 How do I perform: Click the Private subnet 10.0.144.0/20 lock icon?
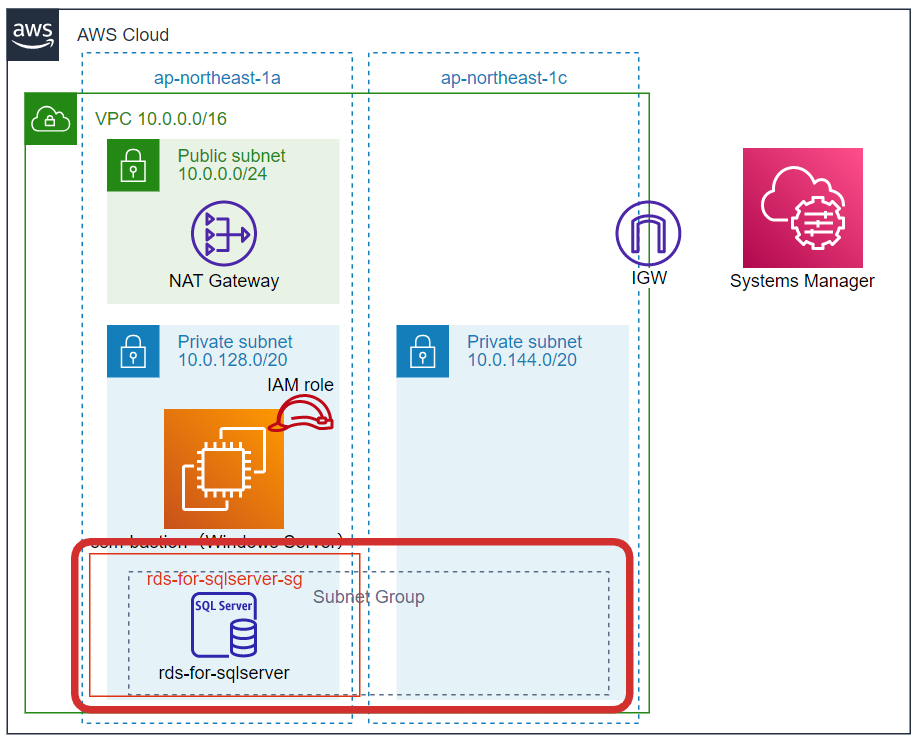tap(422, 352)
